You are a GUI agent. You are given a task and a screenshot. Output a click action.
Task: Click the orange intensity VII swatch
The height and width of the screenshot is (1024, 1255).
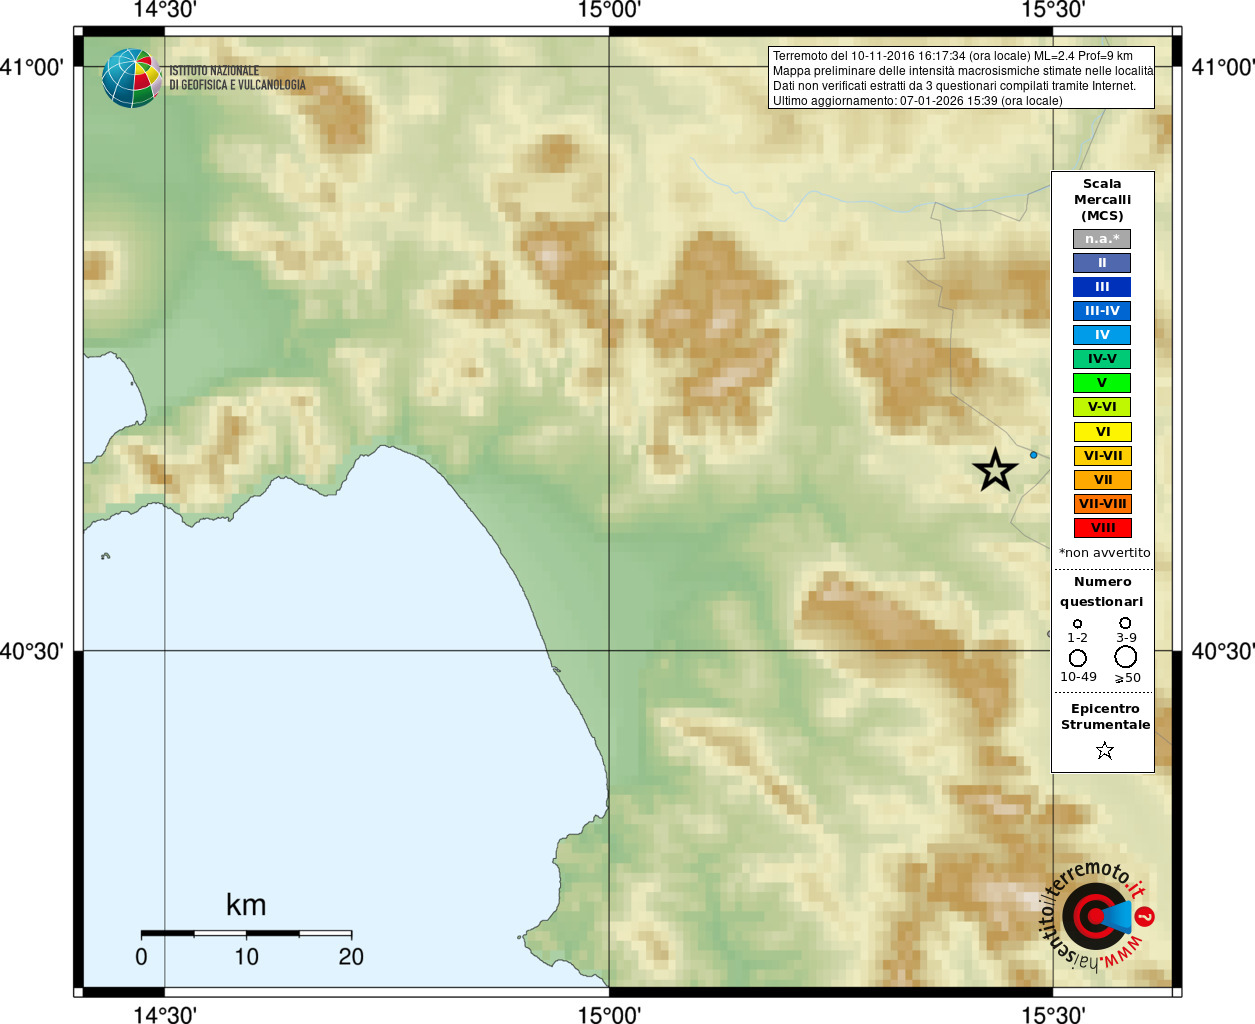point(1103,480)
